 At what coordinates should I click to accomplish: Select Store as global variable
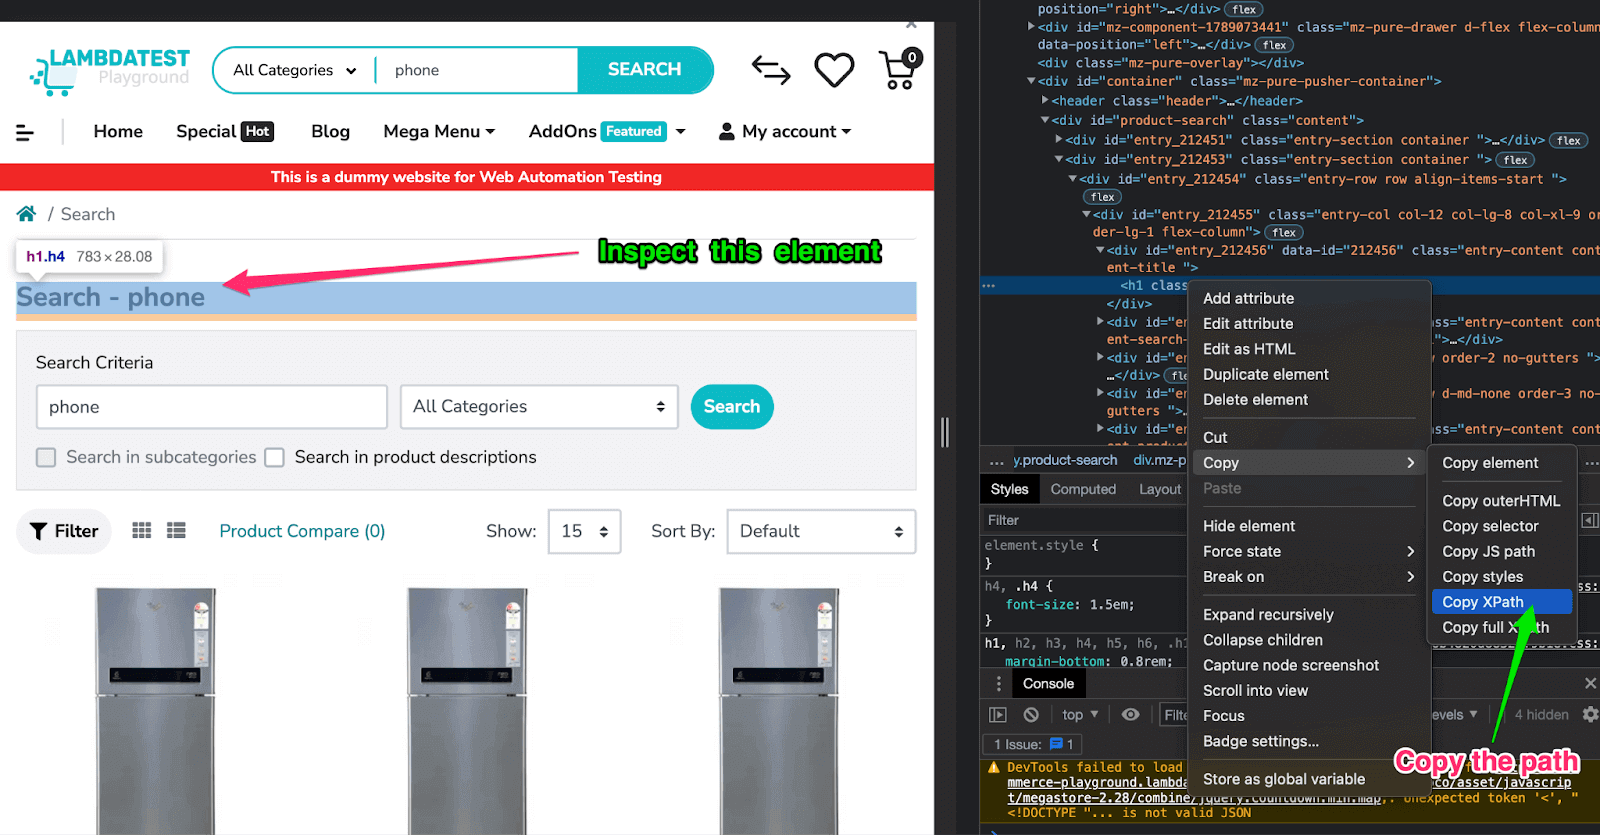coord(1309,779)
